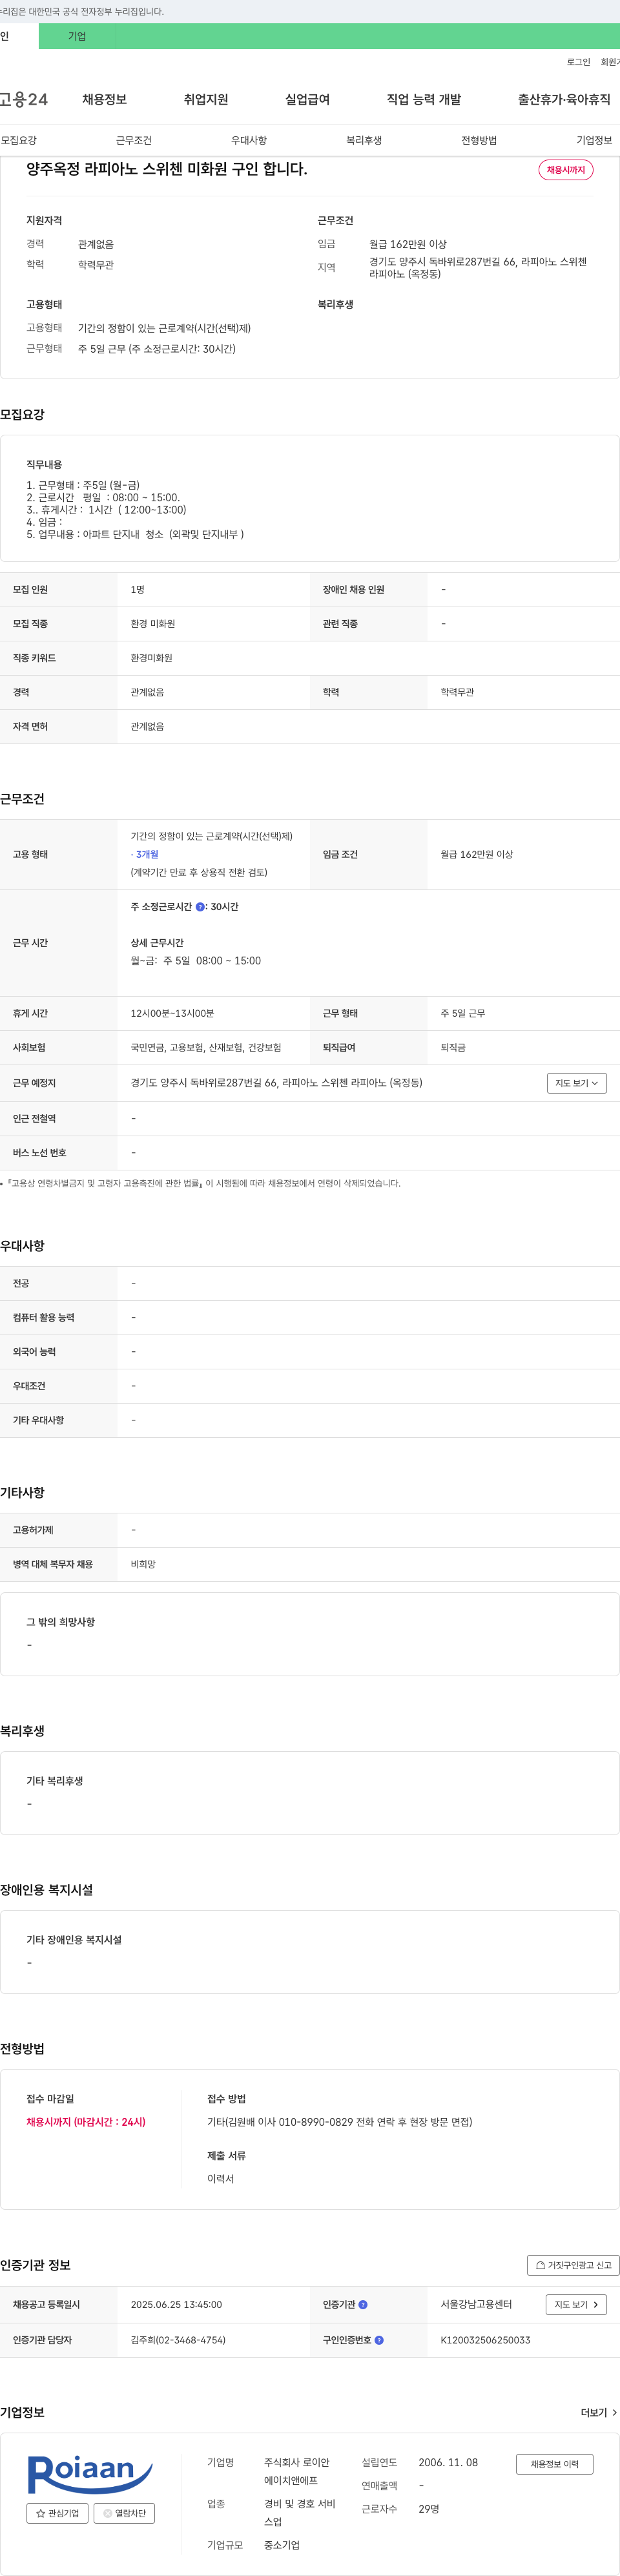The image size is (620, 2576).
Task: Click 비희망 in 병역 대체 복무자 row
Action: pos(143,1564)
